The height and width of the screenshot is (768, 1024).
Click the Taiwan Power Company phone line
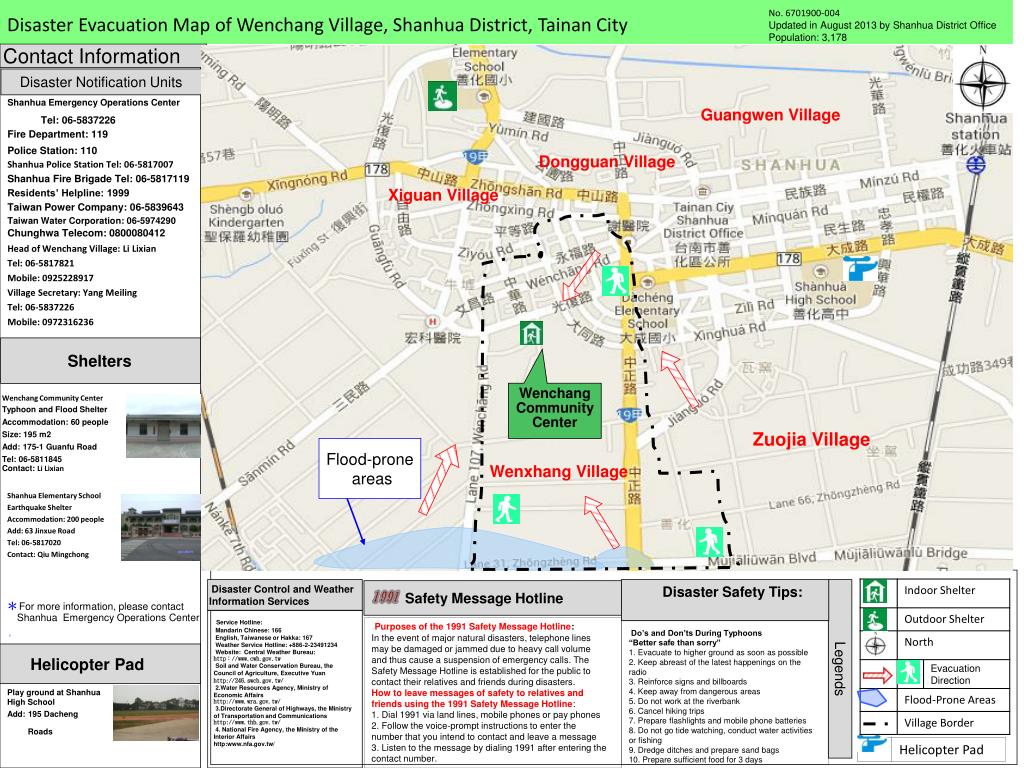pos(95,207)
